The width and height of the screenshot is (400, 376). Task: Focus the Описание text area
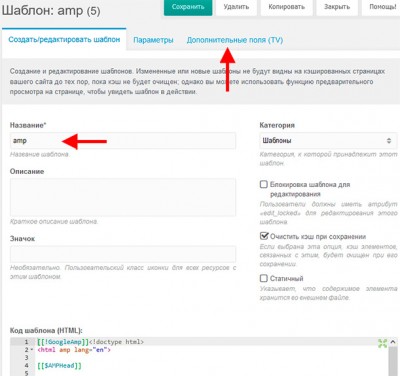[x=123, y=197]
